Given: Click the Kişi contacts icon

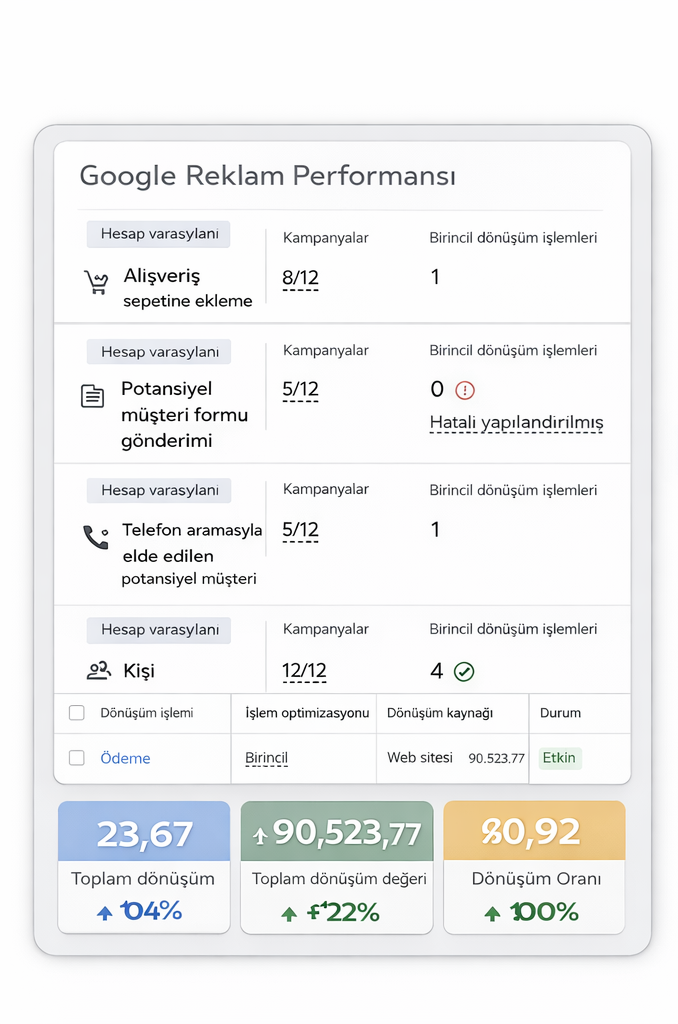Looking at the screenshot, I should coord(99,670).
